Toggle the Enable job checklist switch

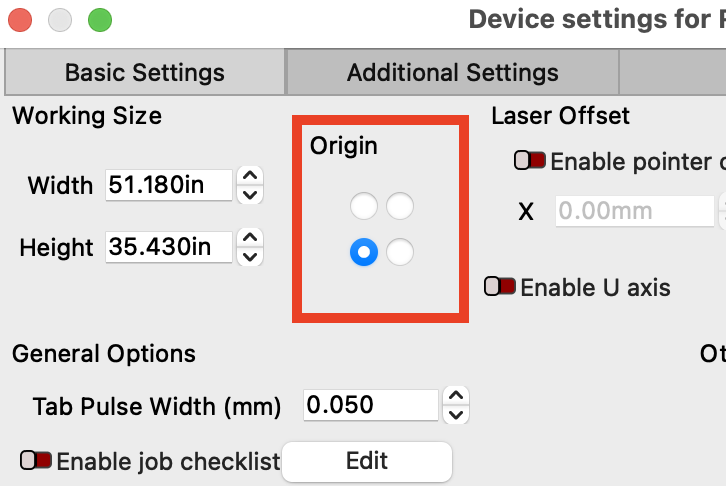(36, 460)
